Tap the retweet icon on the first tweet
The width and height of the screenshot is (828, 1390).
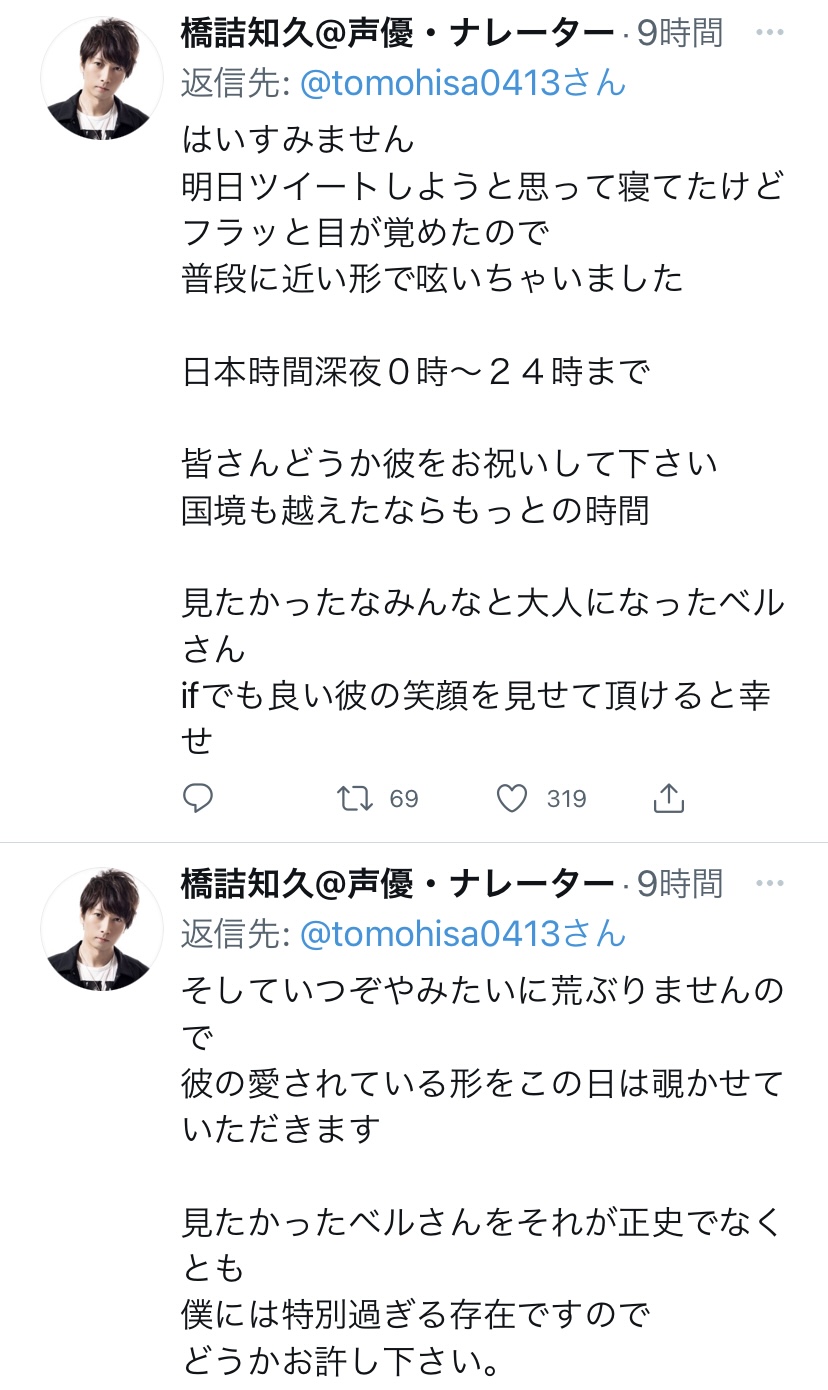tap(355, 798)
